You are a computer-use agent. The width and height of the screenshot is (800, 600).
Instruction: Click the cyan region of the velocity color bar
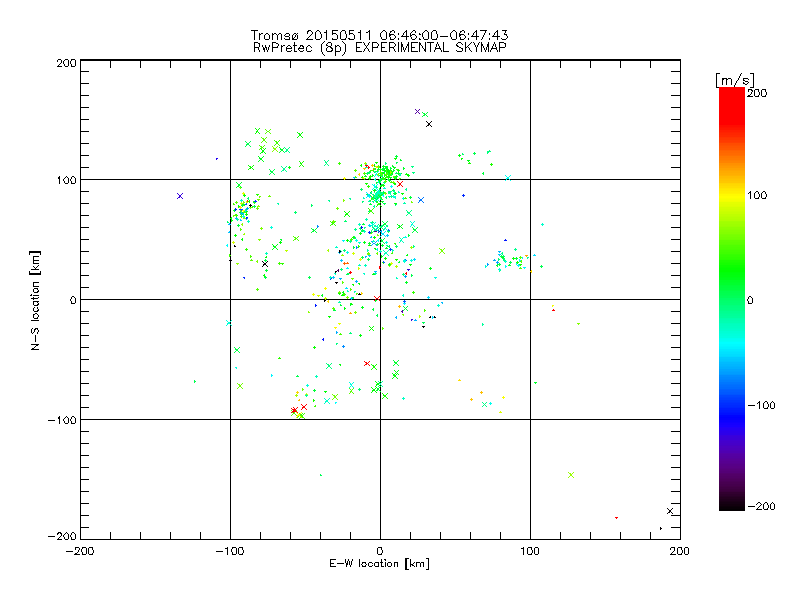coord(732,347)
